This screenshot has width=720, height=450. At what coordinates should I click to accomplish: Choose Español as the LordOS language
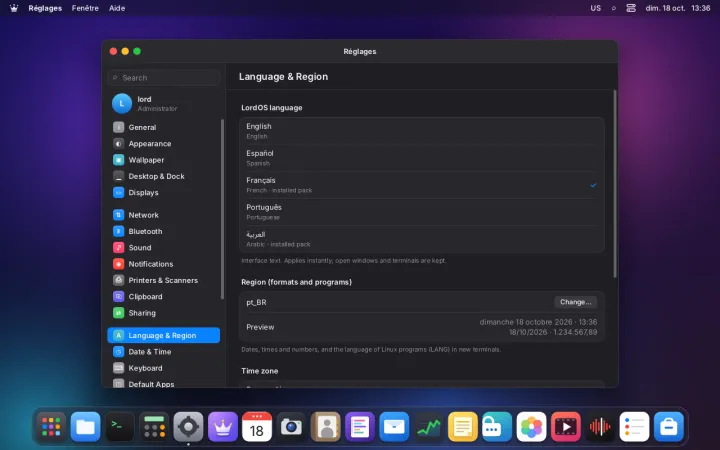422,158
